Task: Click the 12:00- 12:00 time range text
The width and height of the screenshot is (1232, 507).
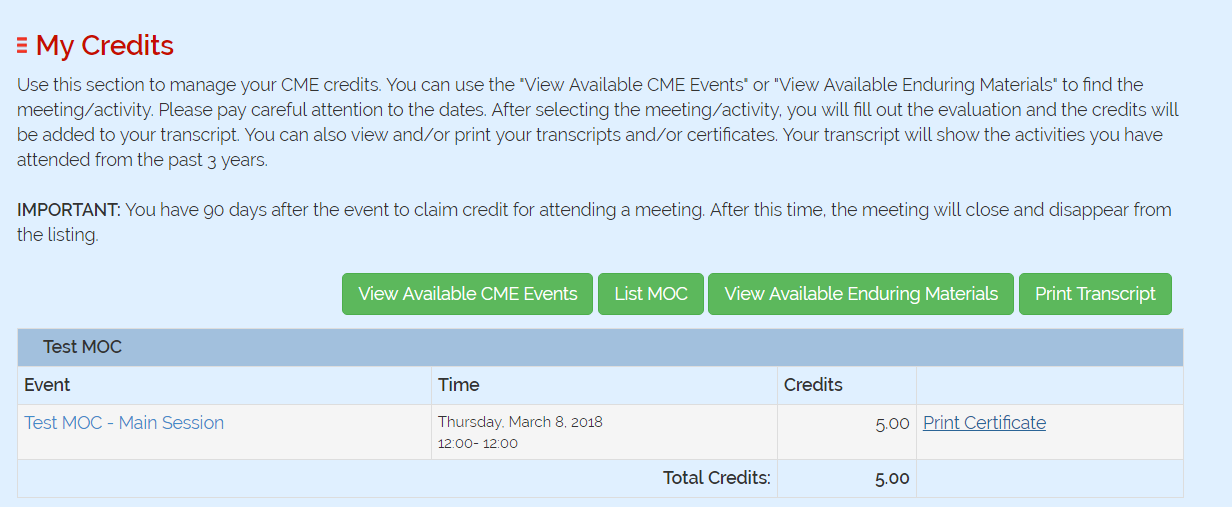Action: point(478,443)
